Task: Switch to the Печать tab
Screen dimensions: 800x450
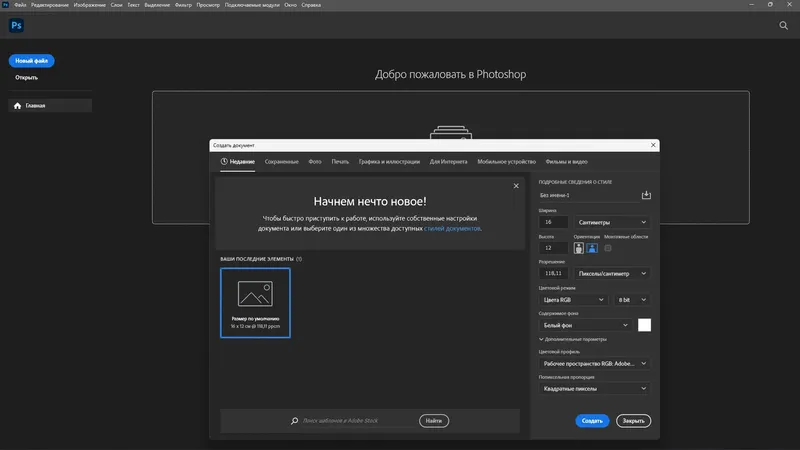Action: (x=340, y=162)
